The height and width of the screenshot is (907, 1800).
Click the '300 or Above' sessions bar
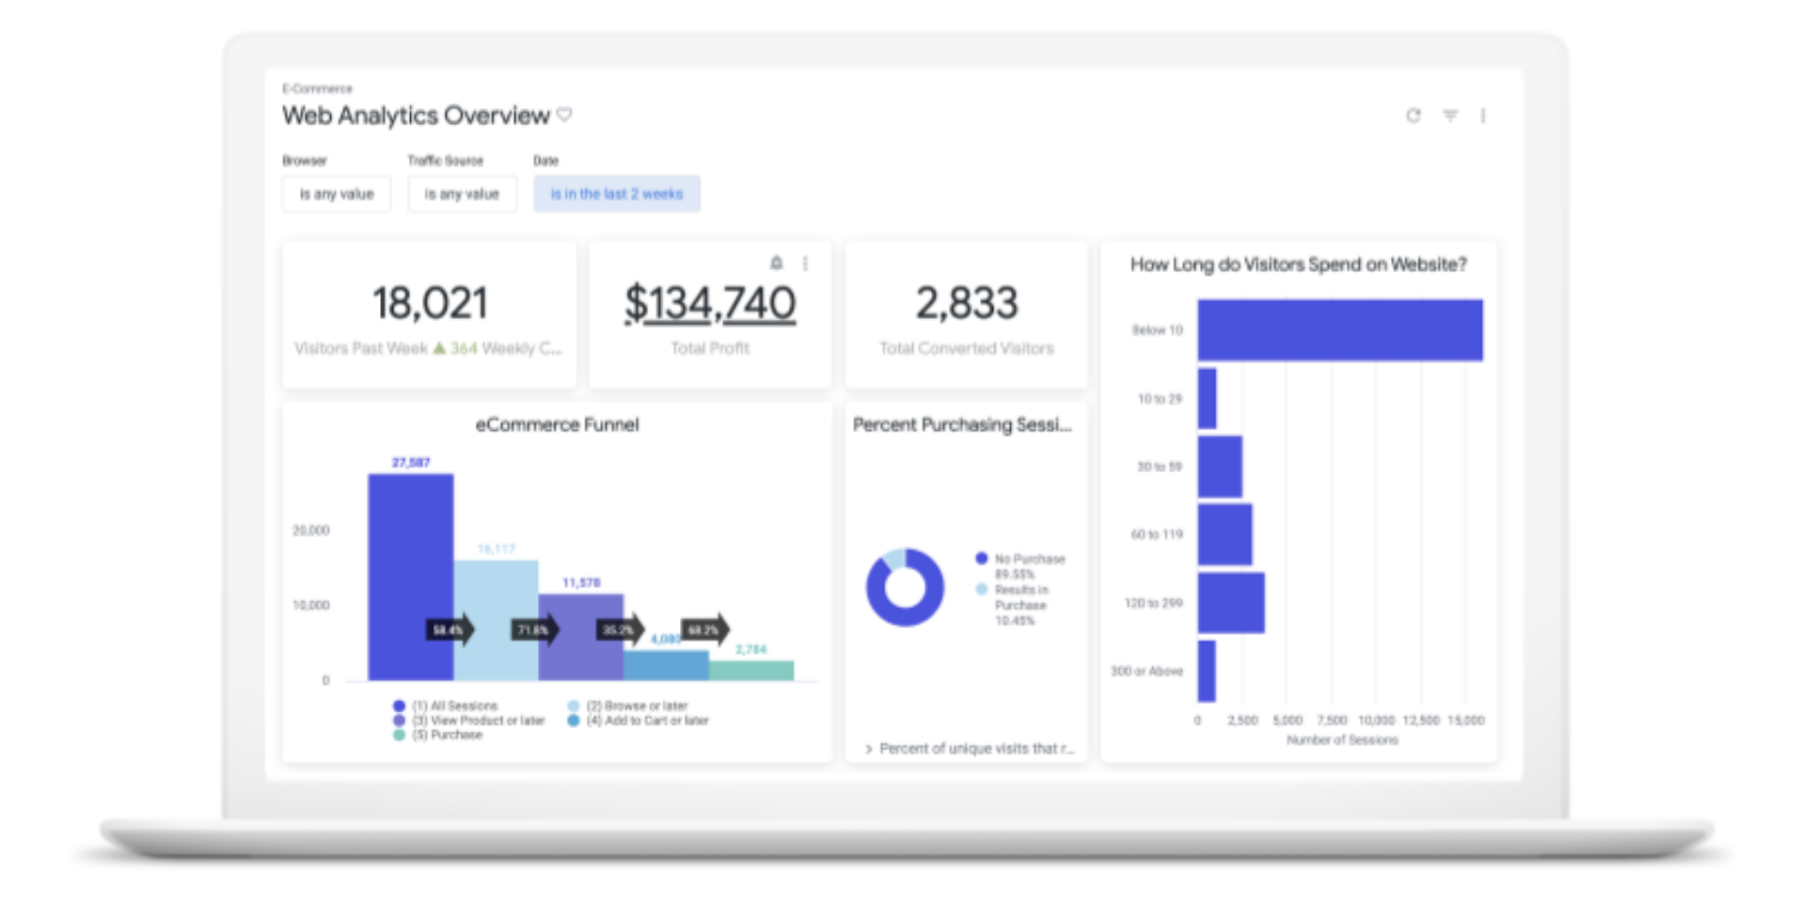tap(1207, 671)
